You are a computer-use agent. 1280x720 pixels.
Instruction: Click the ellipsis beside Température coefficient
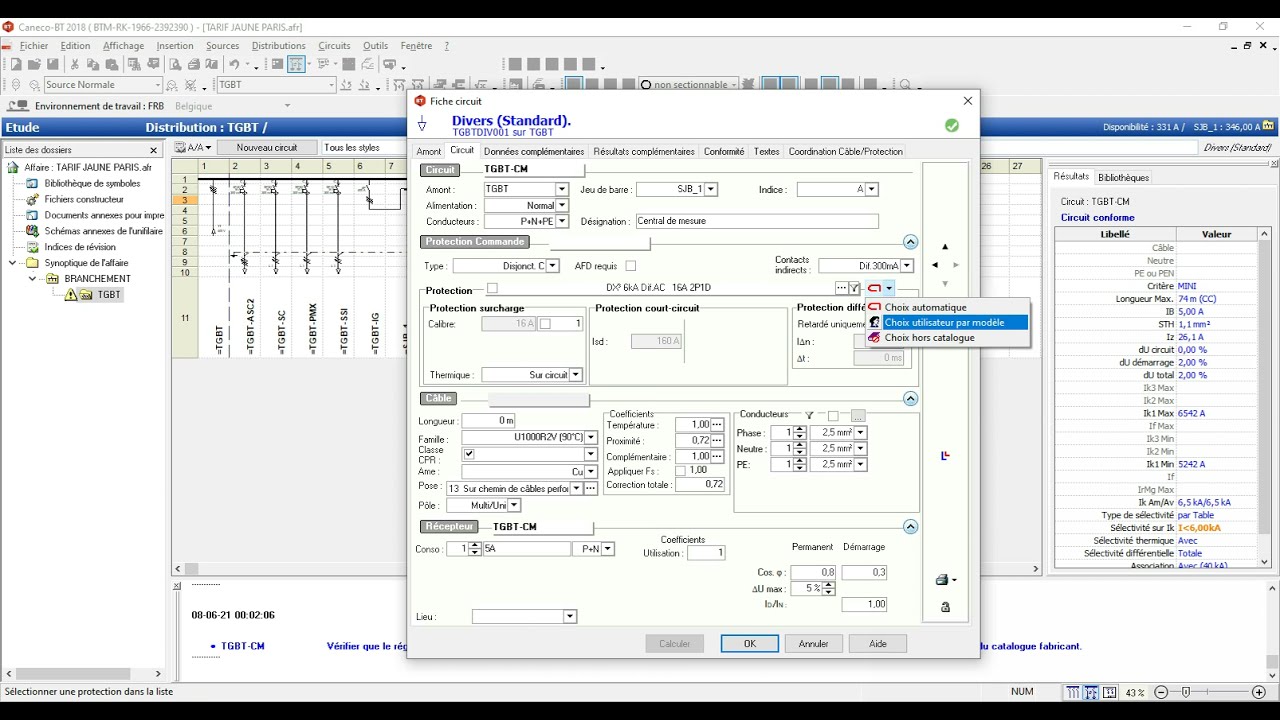pos(717,425)
